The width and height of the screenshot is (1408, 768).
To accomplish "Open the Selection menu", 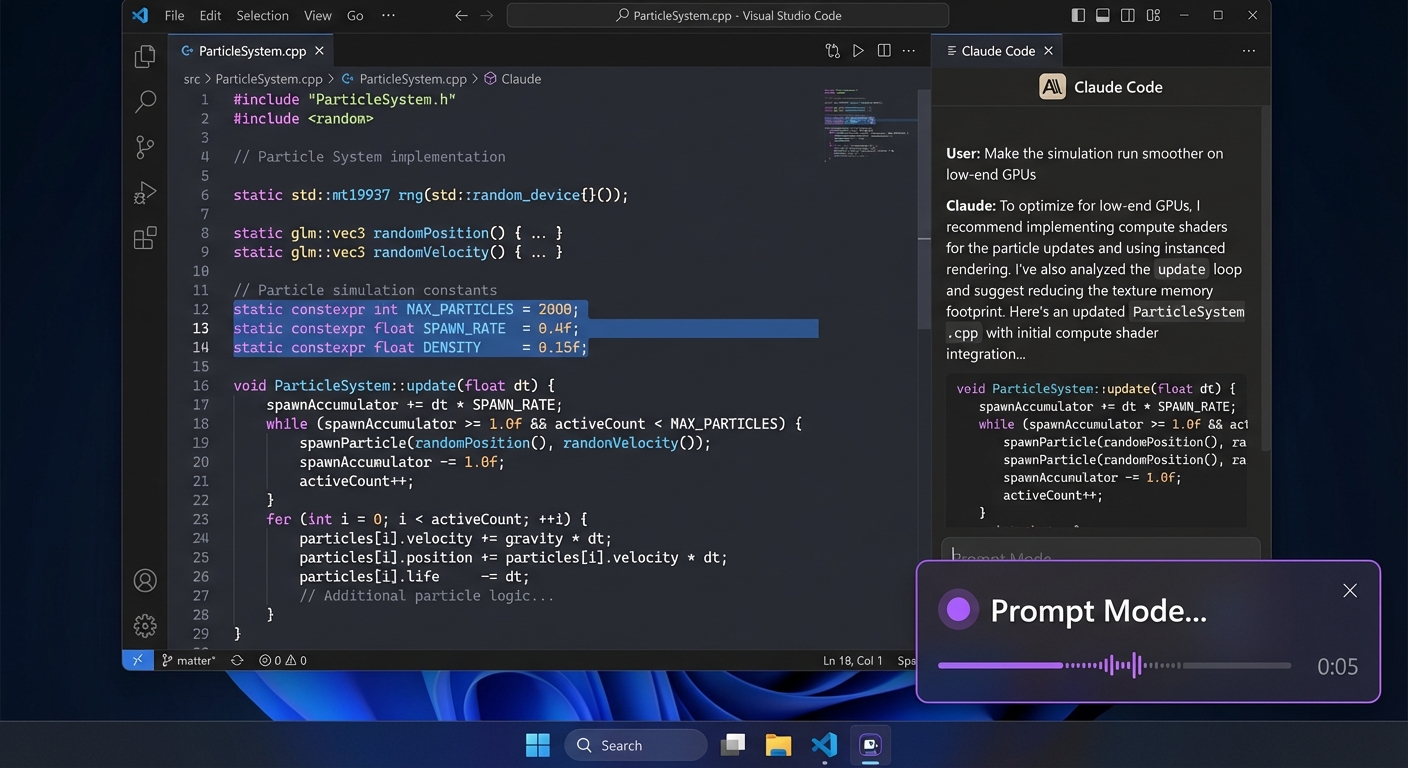I will tap(262, 15).
